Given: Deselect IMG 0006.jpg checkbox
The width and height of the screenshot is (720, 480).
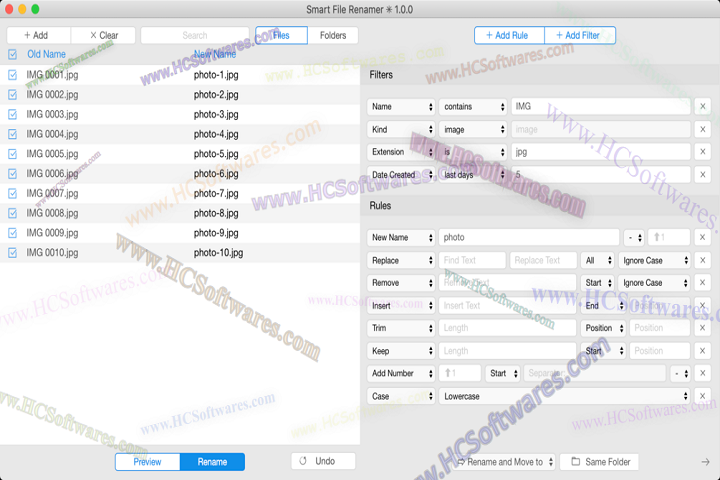Looking at the screenshot, I should (x=12, y=174).
